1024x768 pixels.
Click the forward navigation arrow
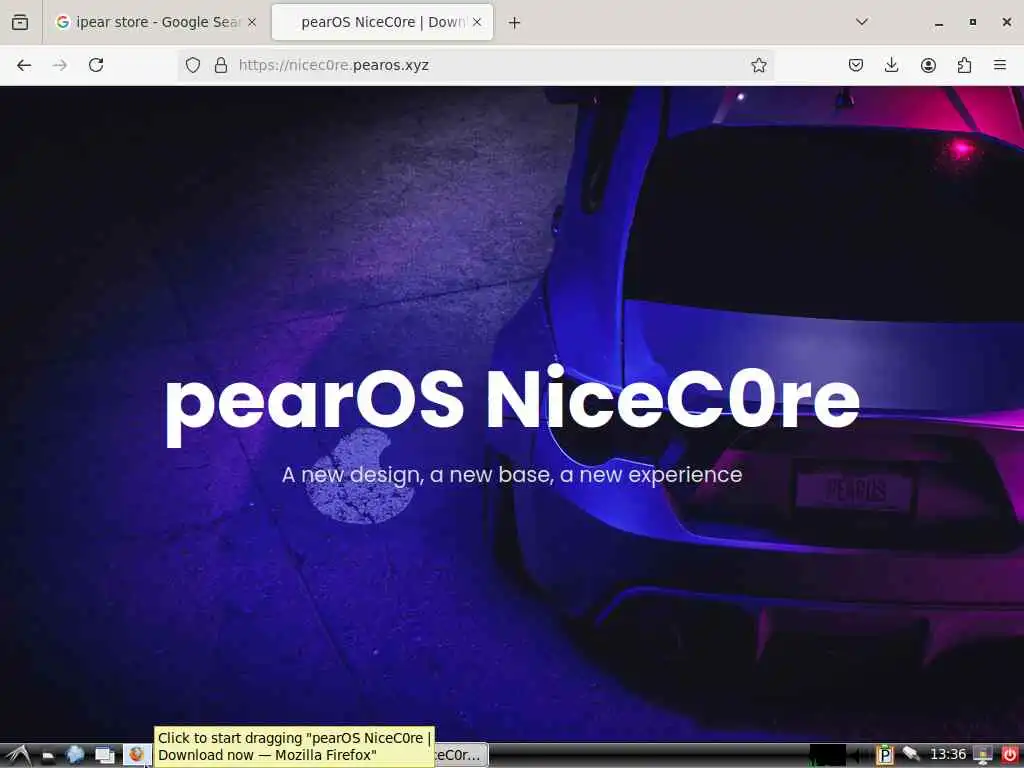(60, 65)
